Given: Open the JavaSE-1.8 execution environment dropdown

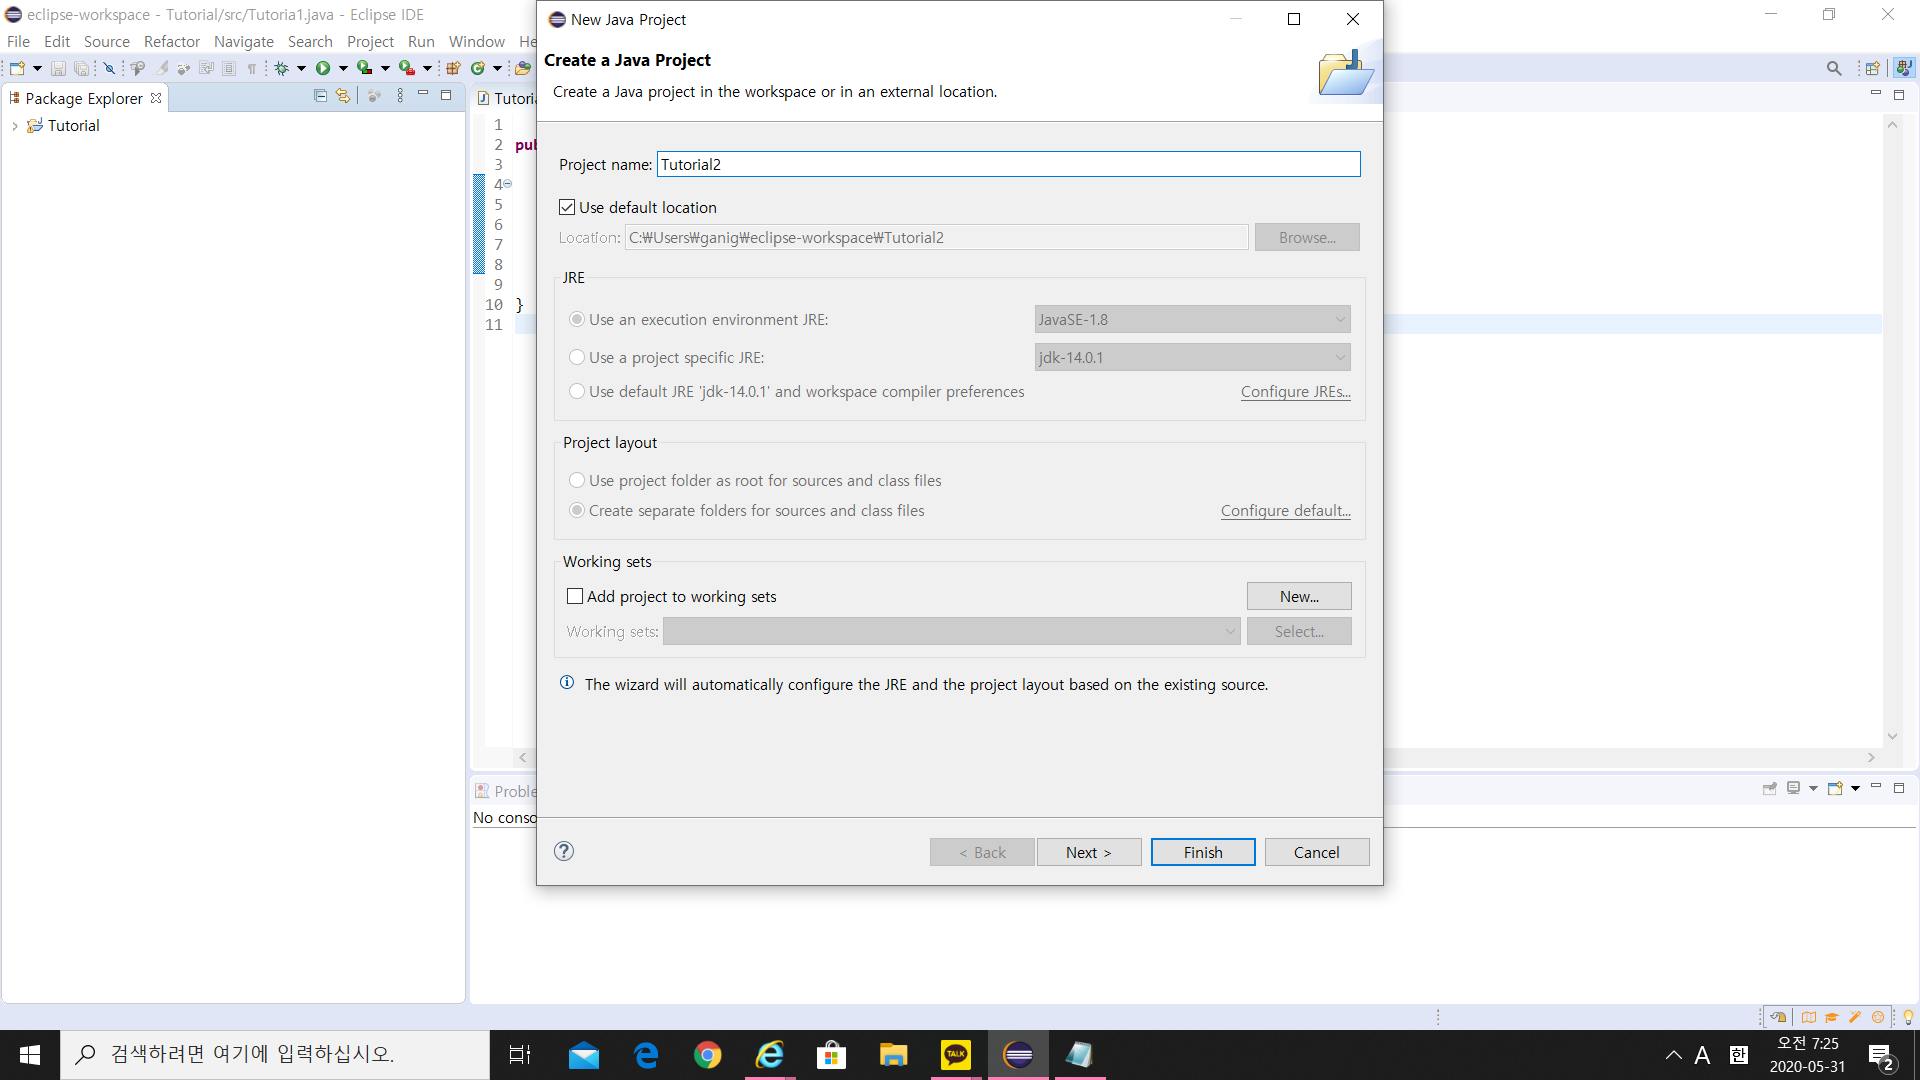Looking at the screenshot, I should click(x=1192, y=320).
